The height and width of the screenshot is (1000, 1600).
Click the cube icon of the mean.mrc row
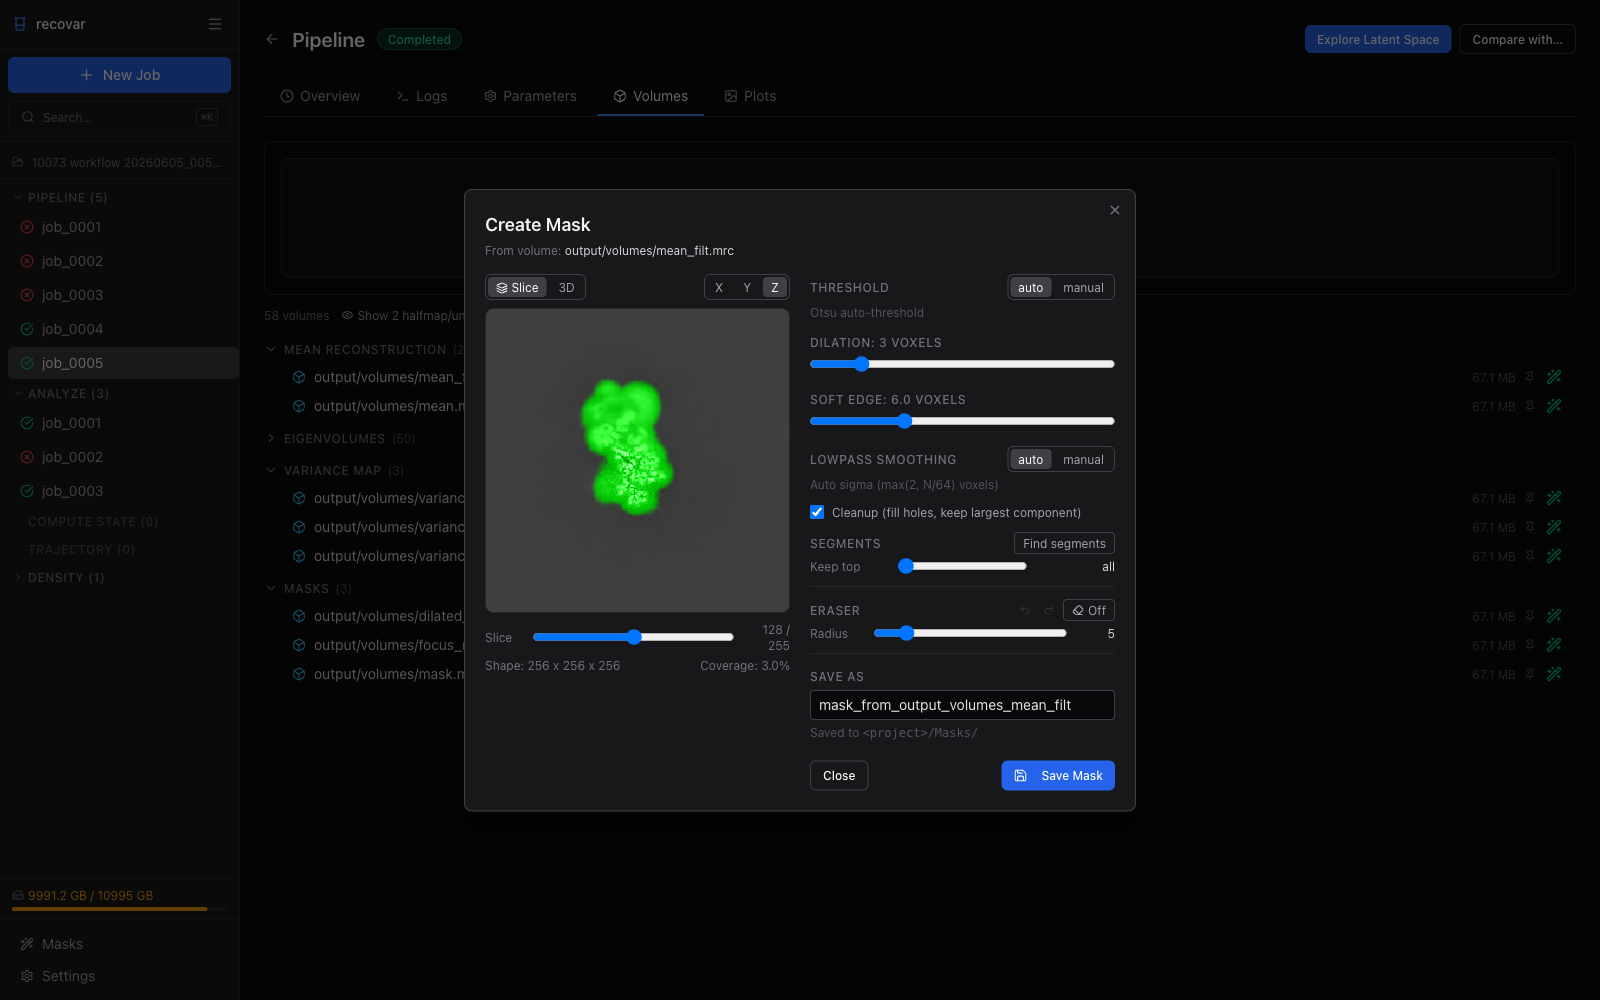pyautogui.click(x=299, y=406)
